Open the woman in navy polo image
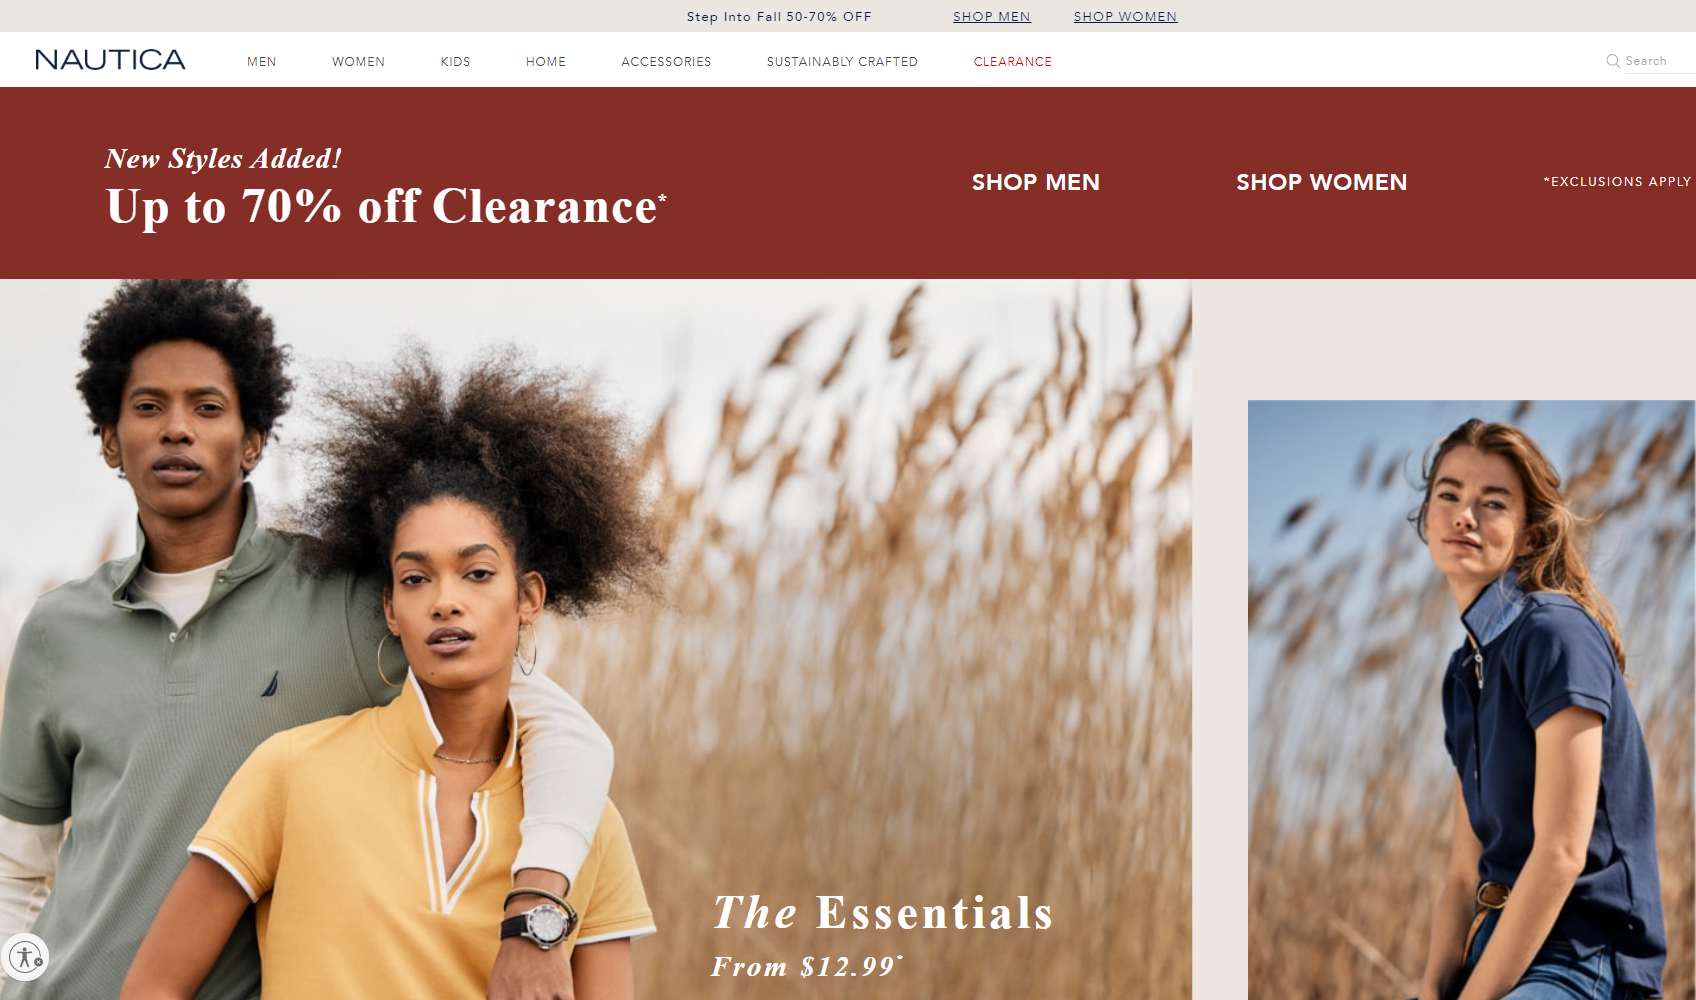The height and width of the screenshot is (1000, 1696). 1471,700
